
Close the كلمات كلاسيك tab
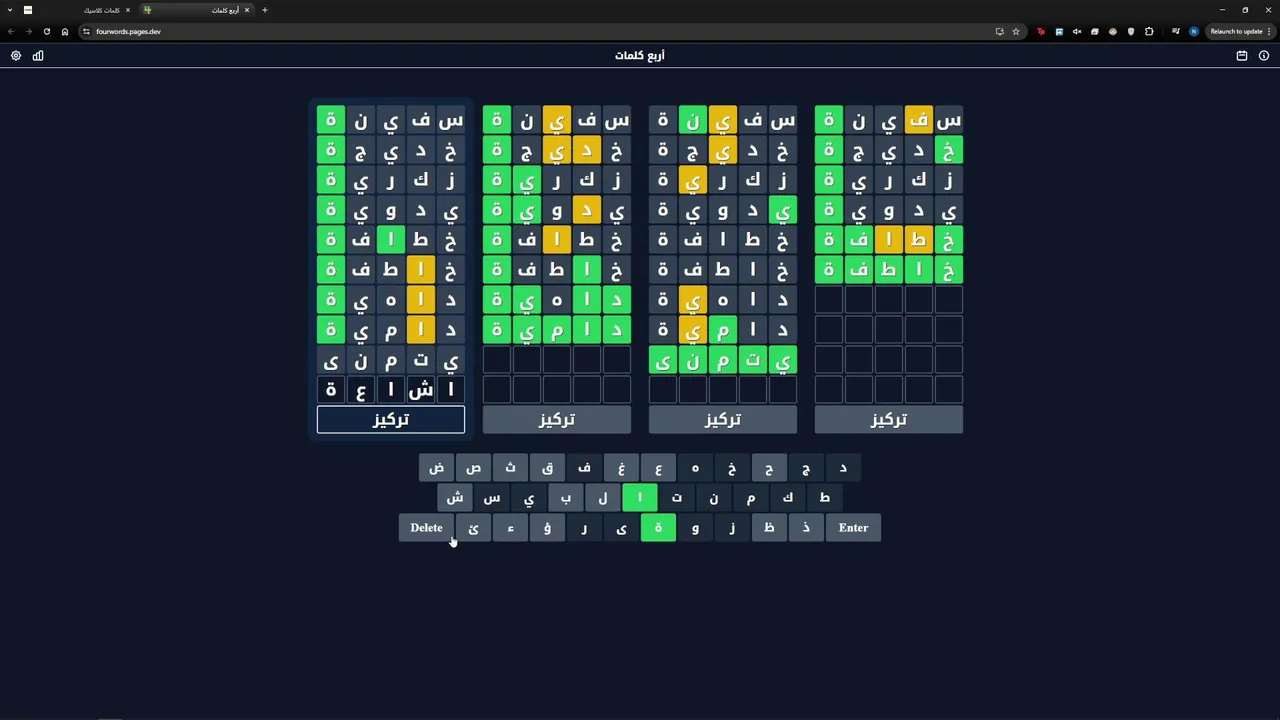point(128,10)
